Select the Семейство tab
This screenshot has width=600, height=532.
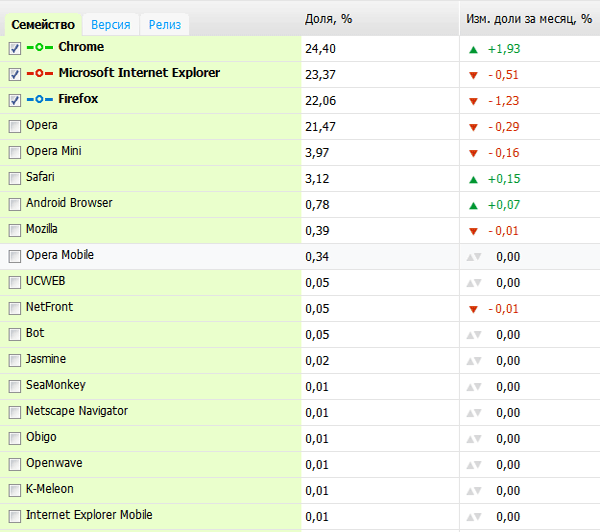pyautogui.click(x=43, y=24)
